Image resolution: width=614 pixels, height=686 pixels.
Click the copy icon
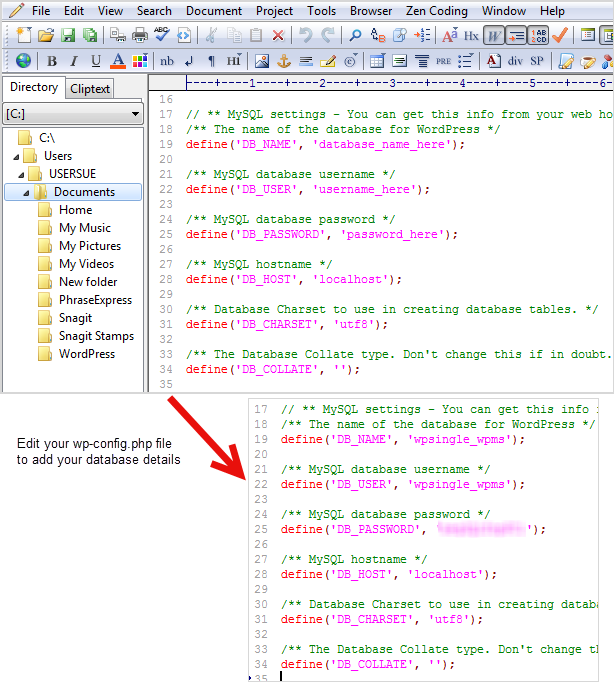coord(234,35)
